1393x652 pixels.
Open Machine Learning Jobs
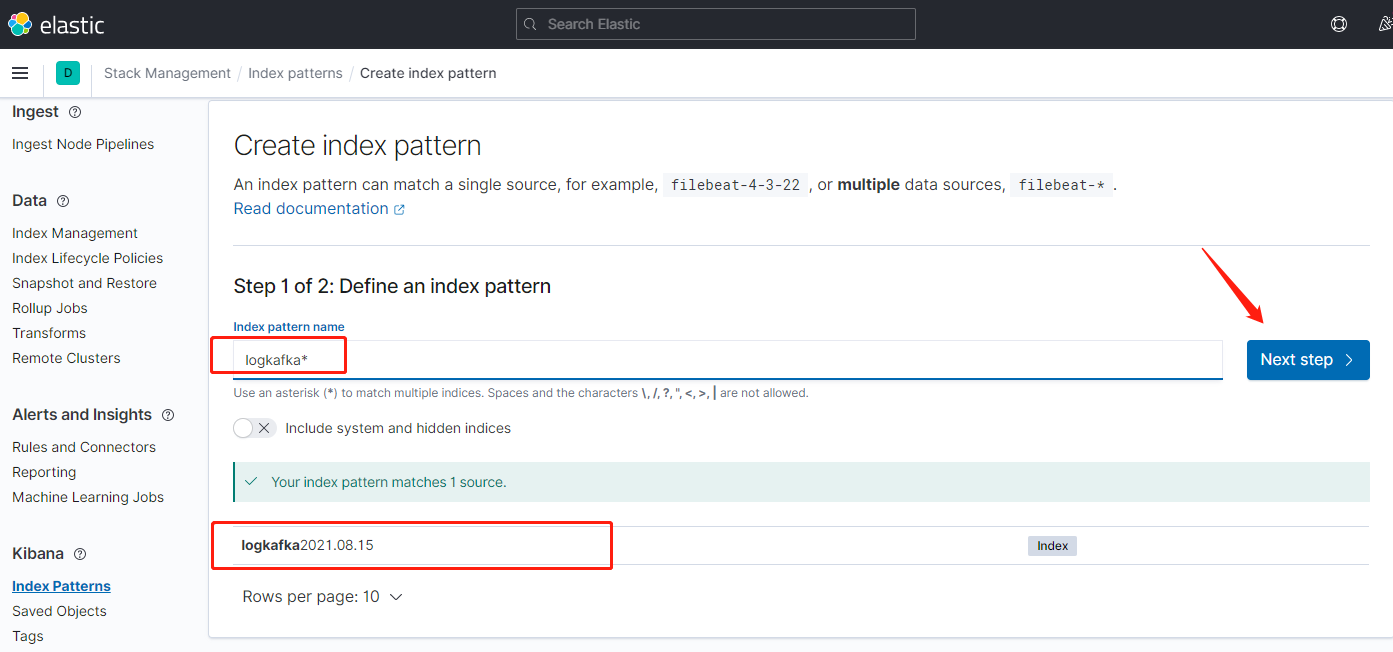[88, 497]
